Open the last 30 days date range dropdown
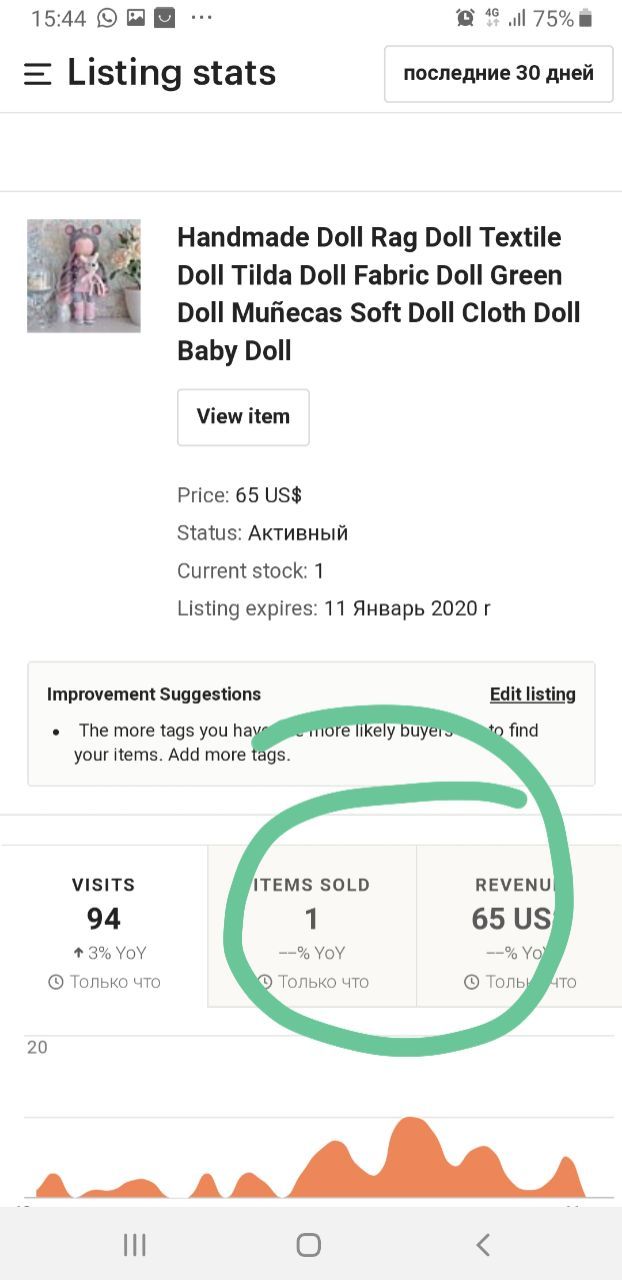This screenshot has width=622, height=1280. point(498,74)
